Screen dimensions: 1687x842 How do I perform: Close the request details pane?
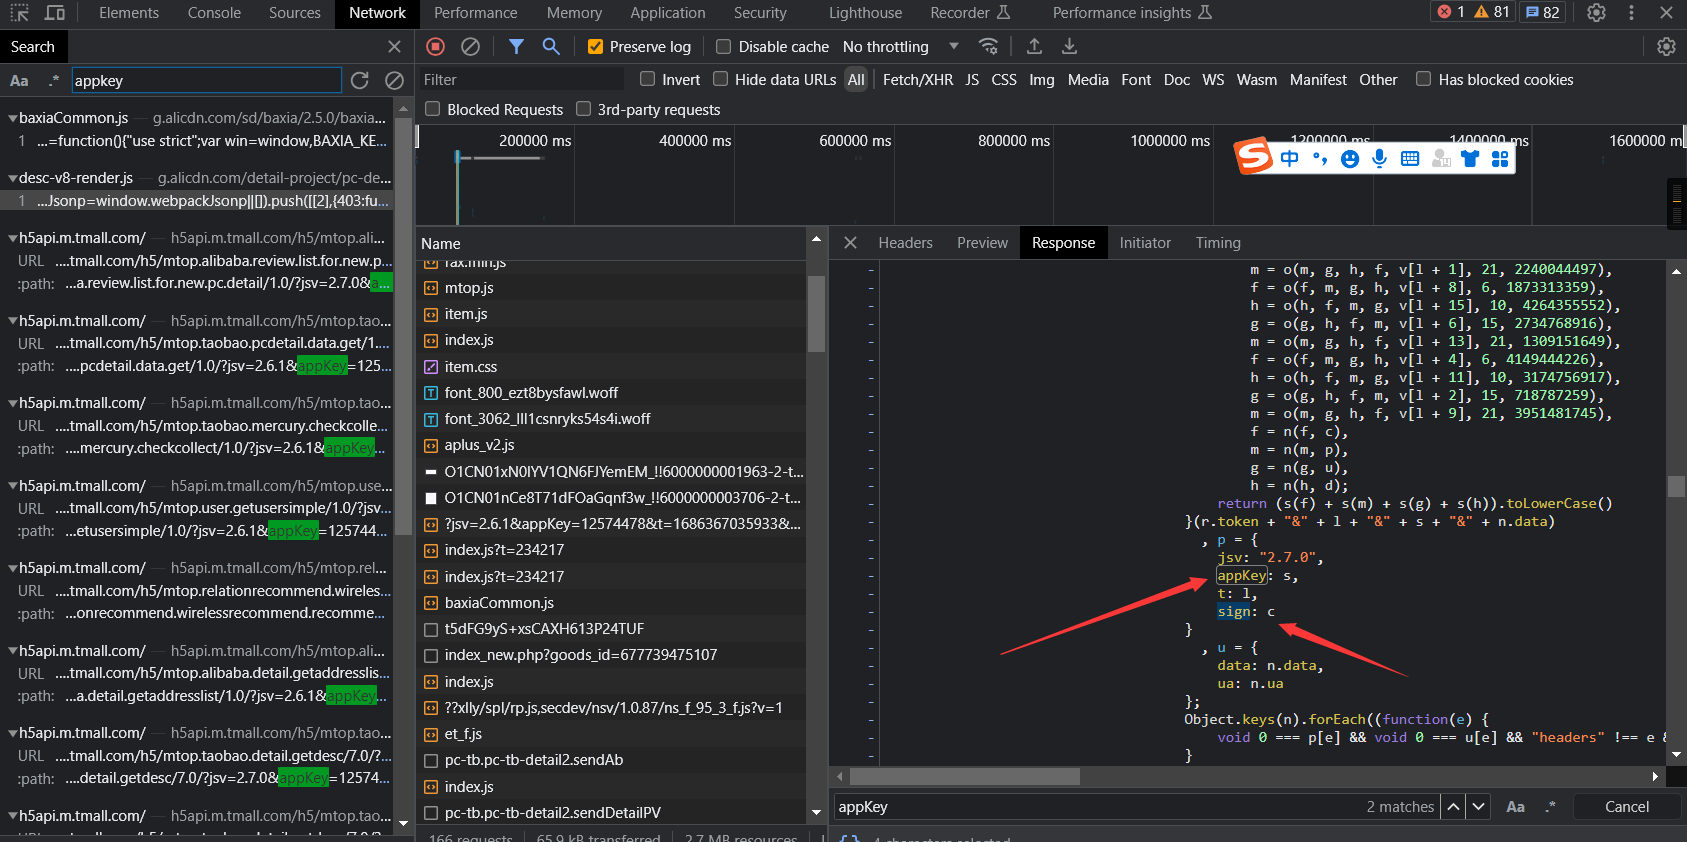click(x=850, y=243)
